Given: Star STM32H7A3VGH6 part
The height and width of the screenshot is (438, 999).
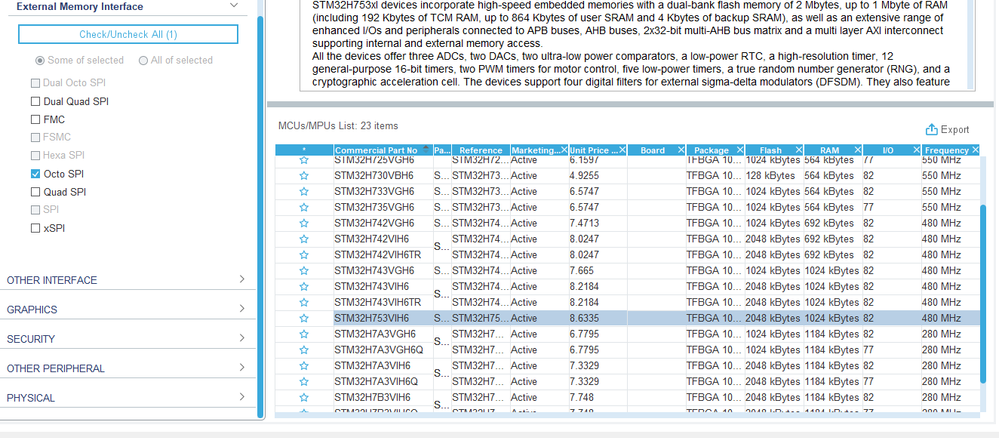Looking at the screenshot, I should [304, 334].
